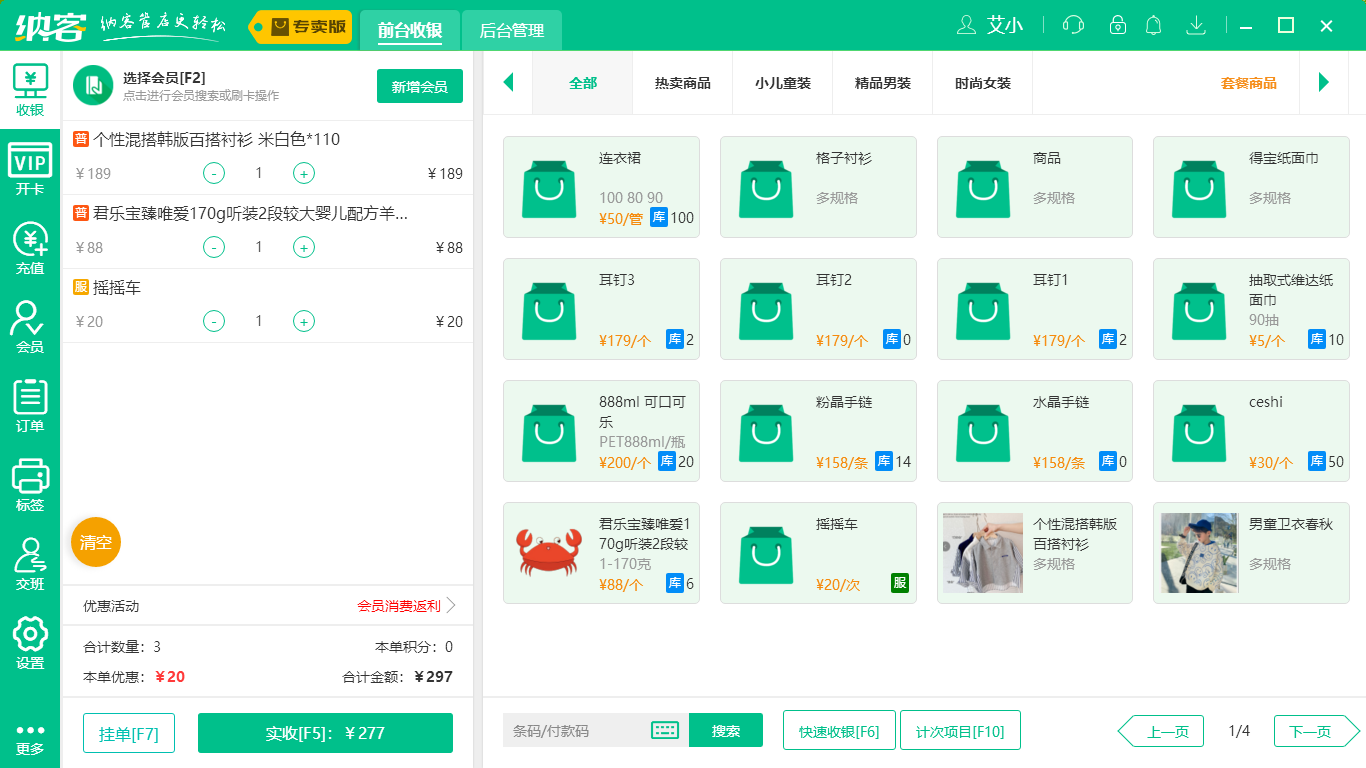Click the 新增会员 button
The height and width of the screenshot is (768, 1366).
tap(419, 87)
